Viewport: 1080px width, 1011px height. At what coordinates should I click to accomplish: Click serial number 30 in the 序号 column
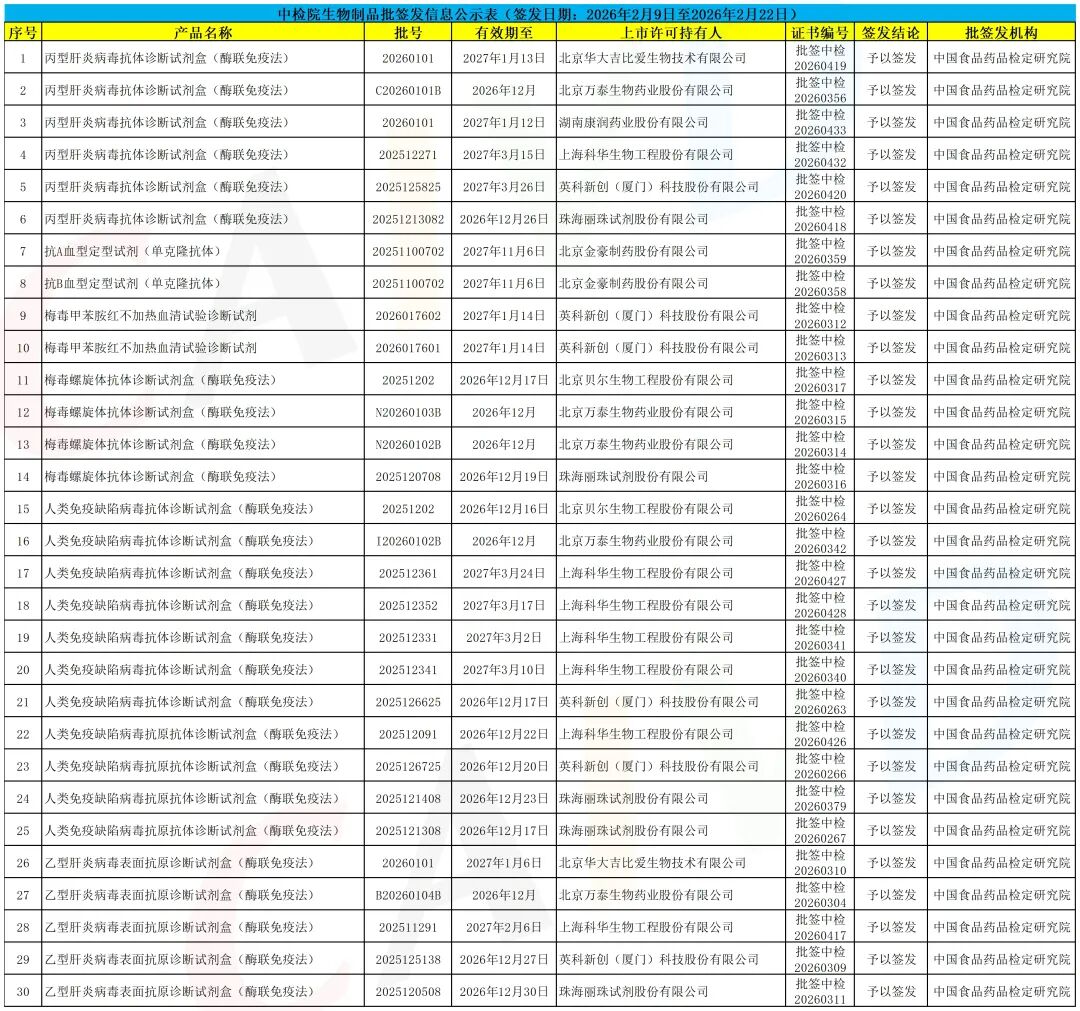tap(23, 992)
